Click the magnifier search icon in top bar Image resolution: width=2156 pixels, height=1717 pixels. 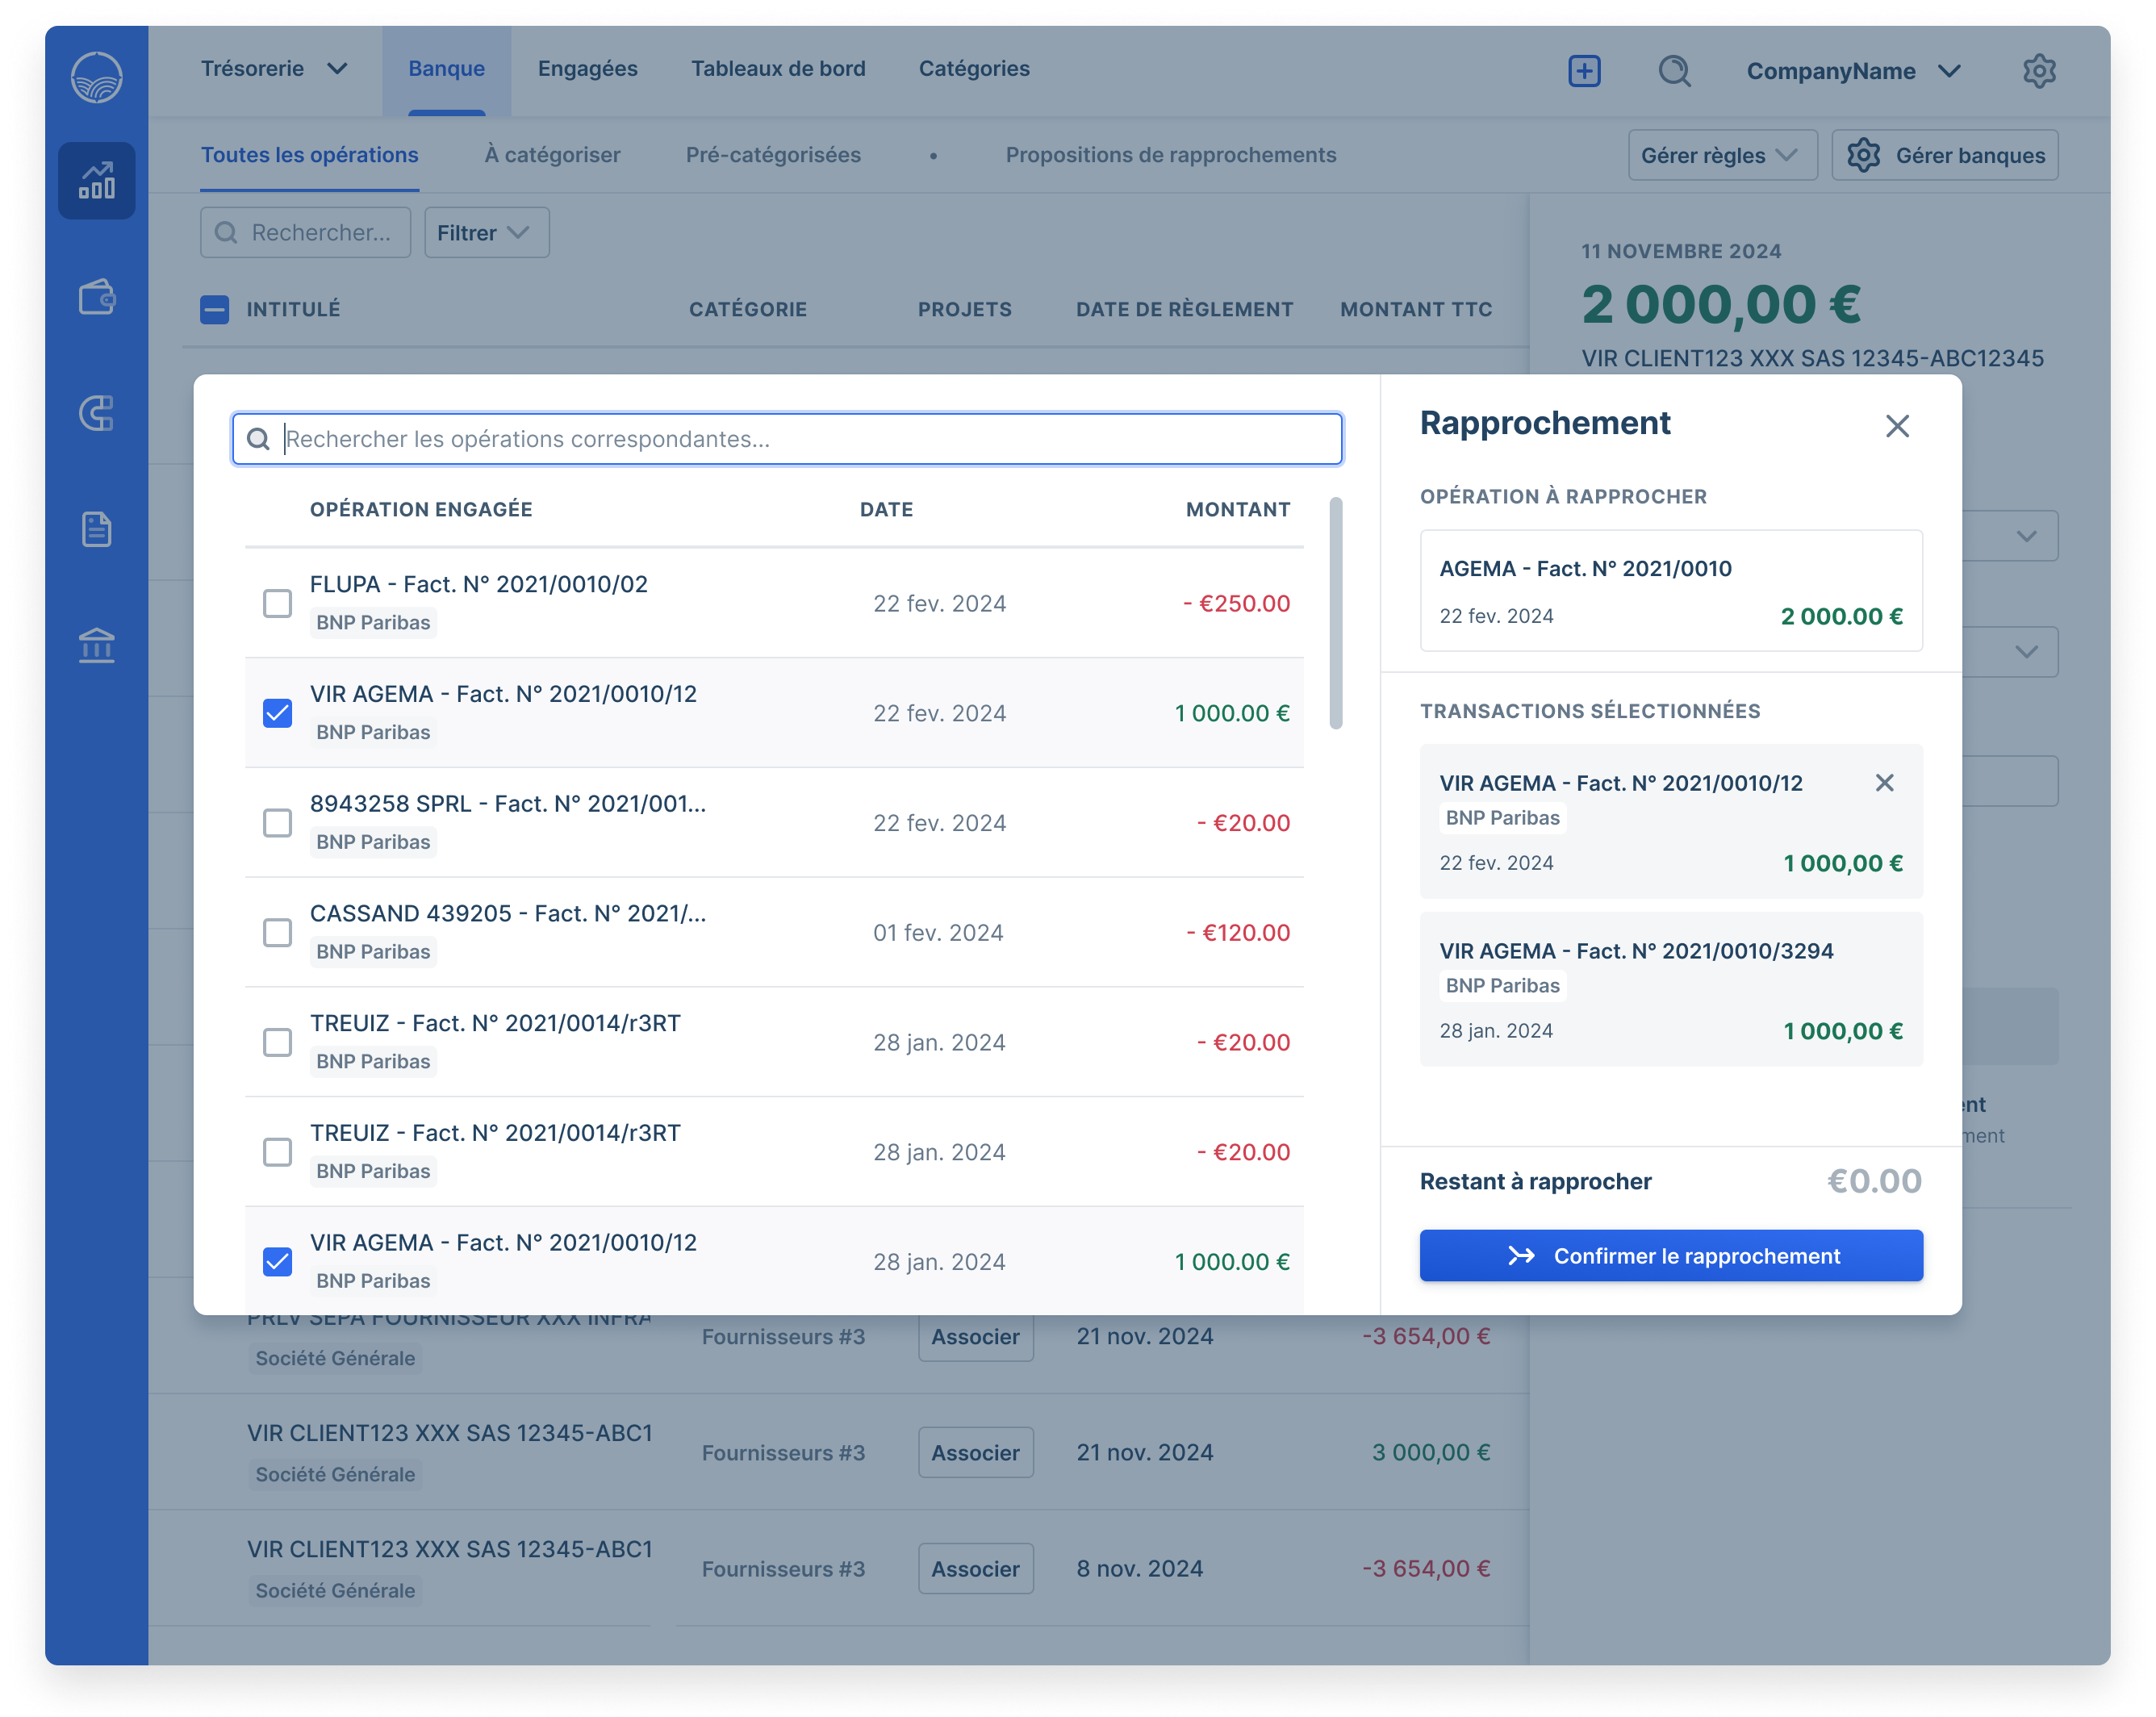(1674, 71)
